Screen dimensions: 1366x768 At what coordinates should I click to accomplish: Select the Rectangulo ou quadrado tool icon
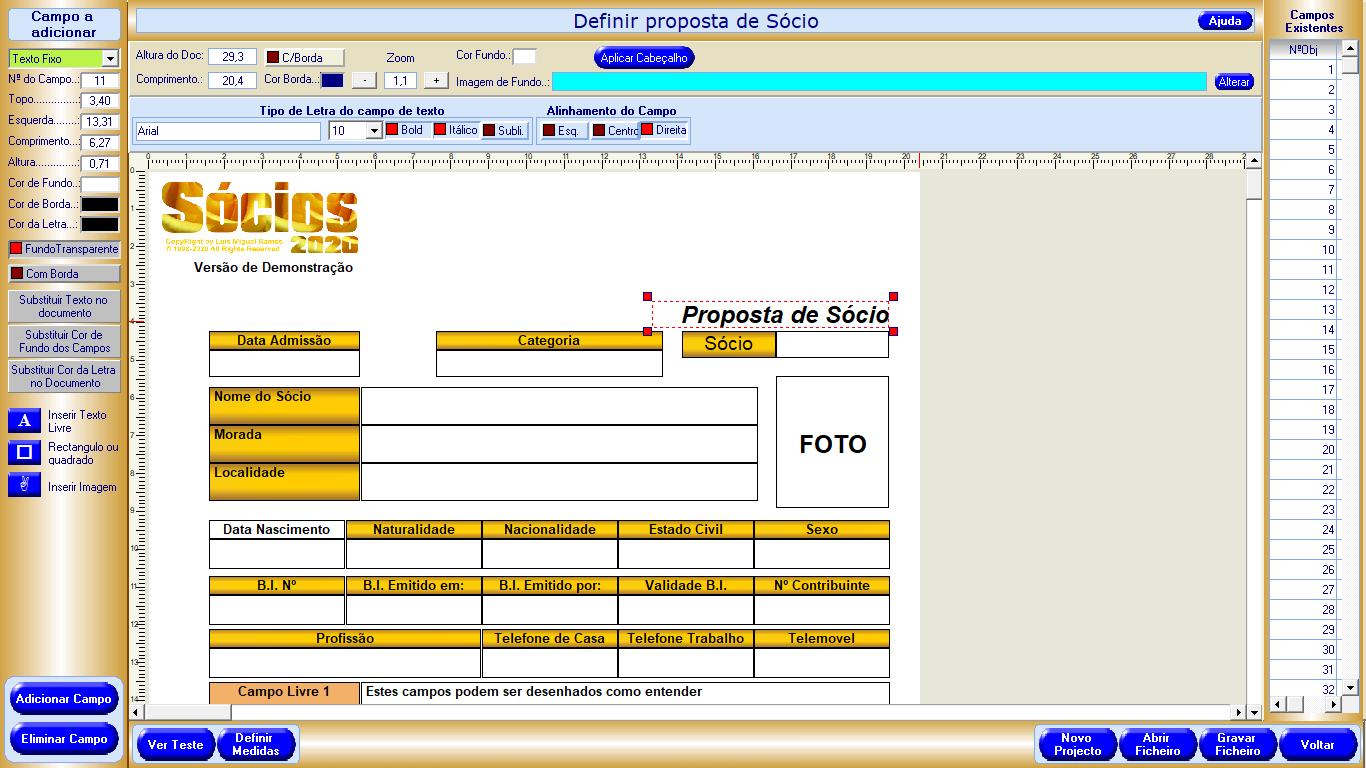(24, 453)
